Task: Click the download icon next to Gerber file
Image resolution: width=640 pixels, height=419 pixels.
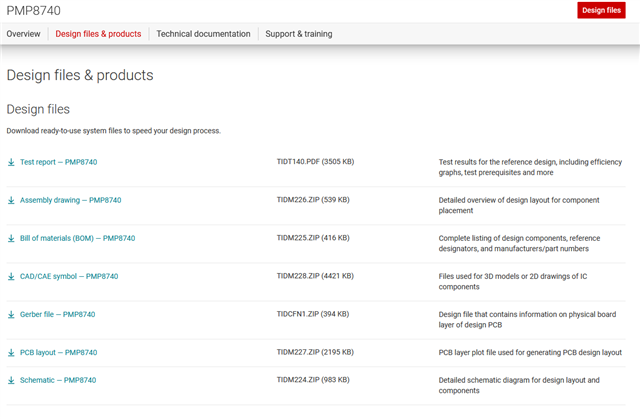Action: point(11,314)
